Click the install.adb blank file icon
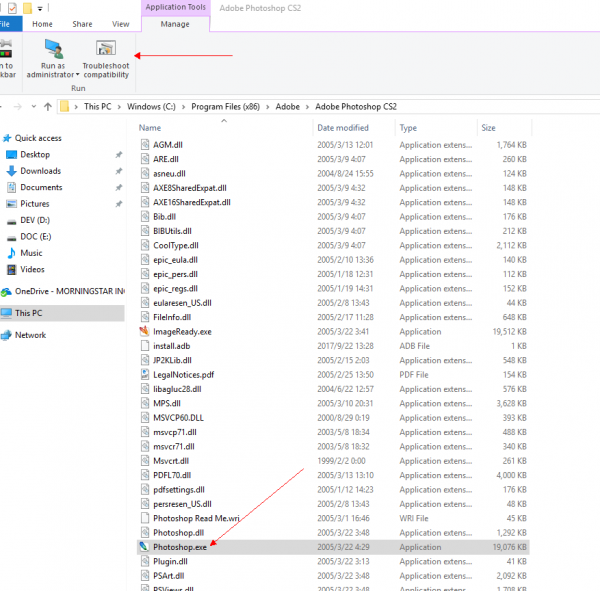Screen dimensions: 600x591 tap(145, 346)
